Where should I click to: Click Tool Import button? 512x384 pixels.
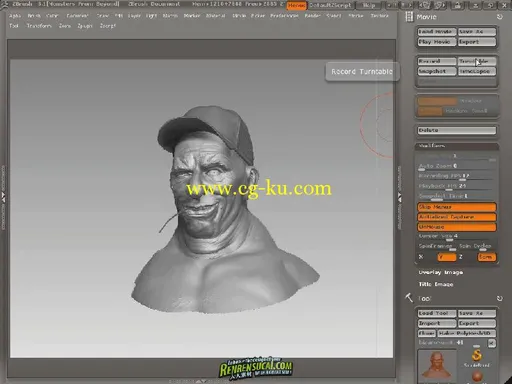(437, 323)
